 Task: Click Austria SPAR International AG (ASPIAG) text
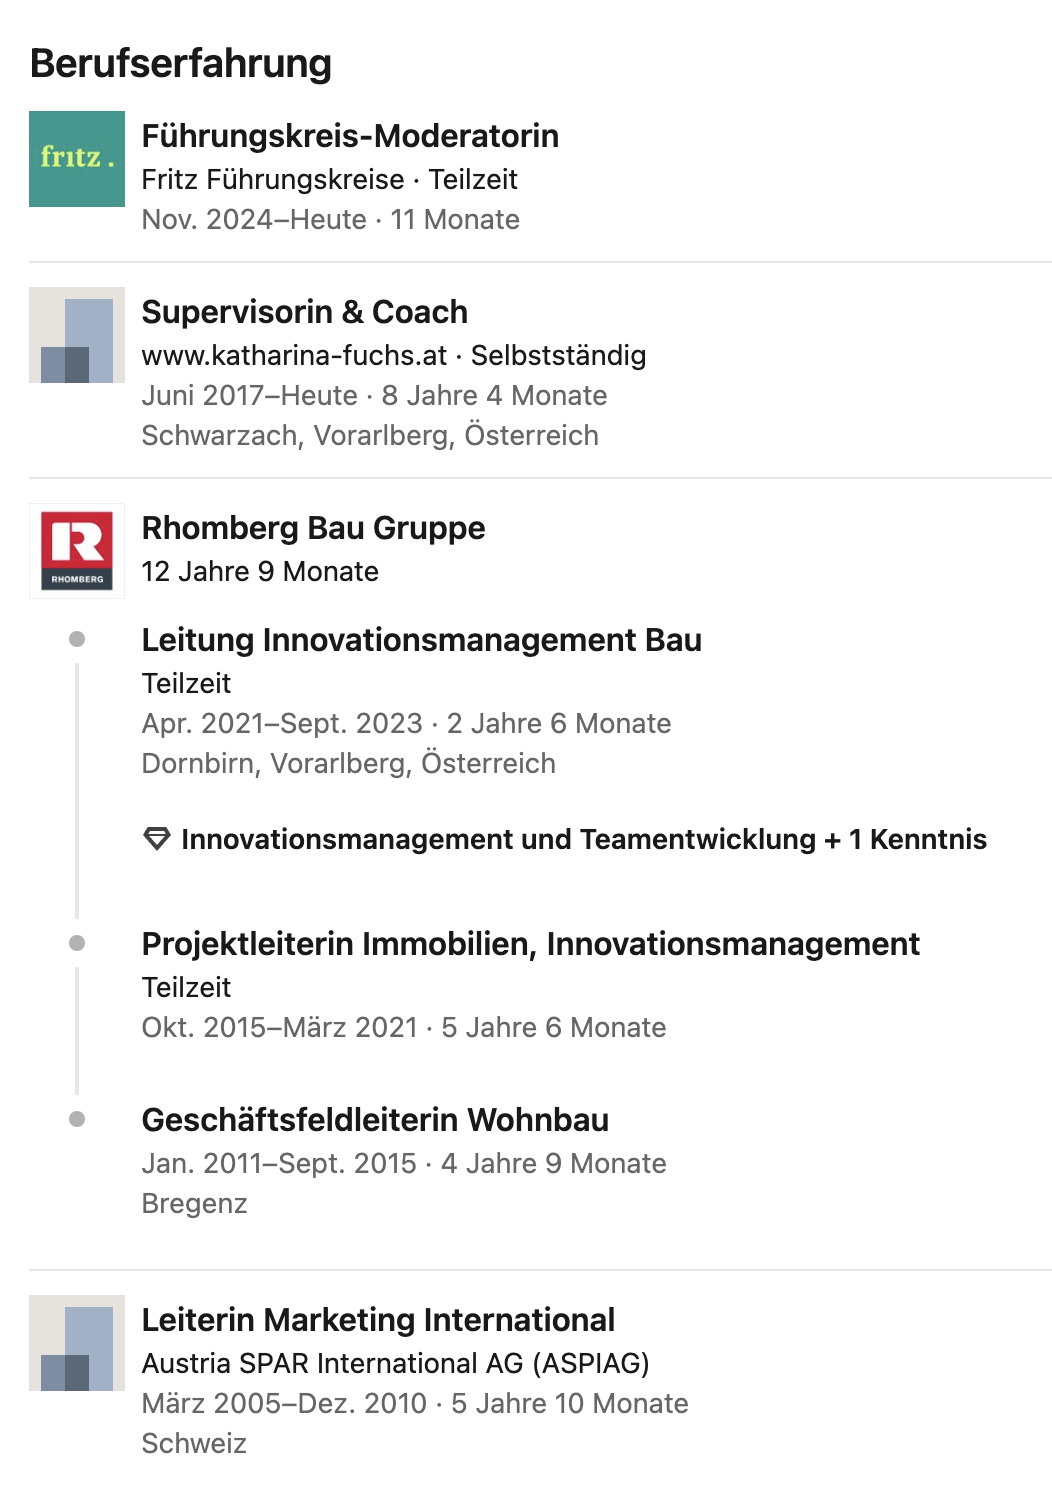tap(395, 1364)
